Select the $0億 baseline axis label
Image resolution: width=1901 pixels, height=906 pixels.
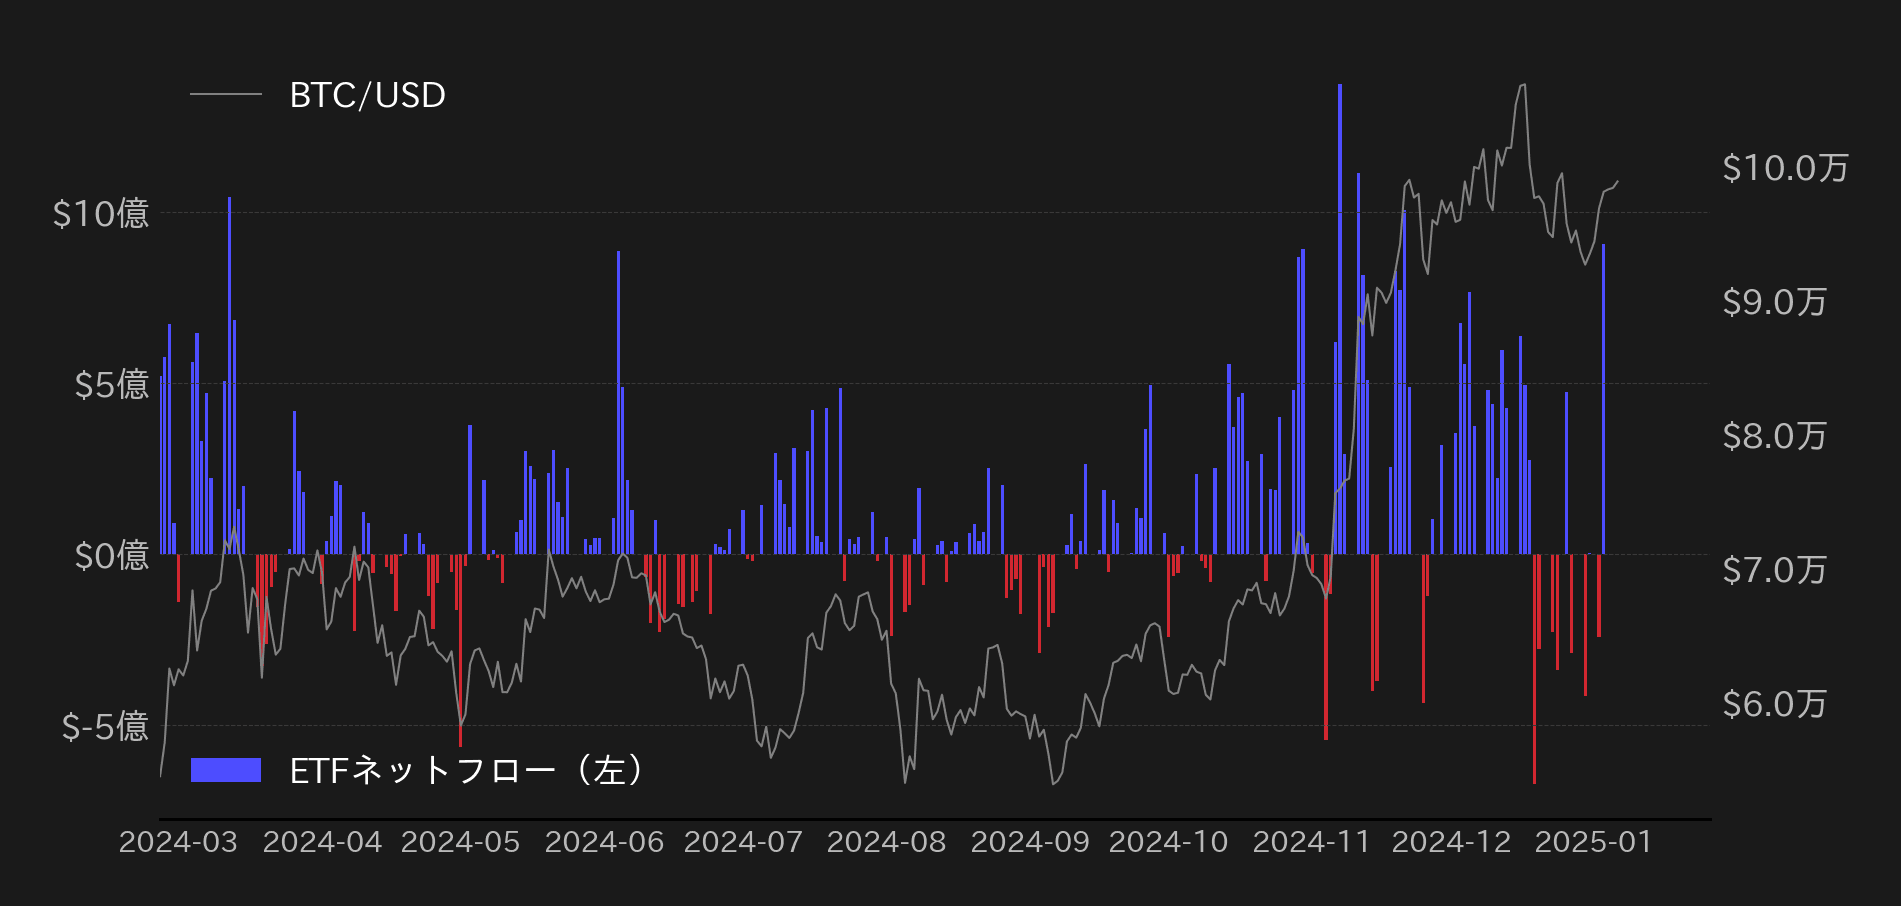click(x=111, y=555)
